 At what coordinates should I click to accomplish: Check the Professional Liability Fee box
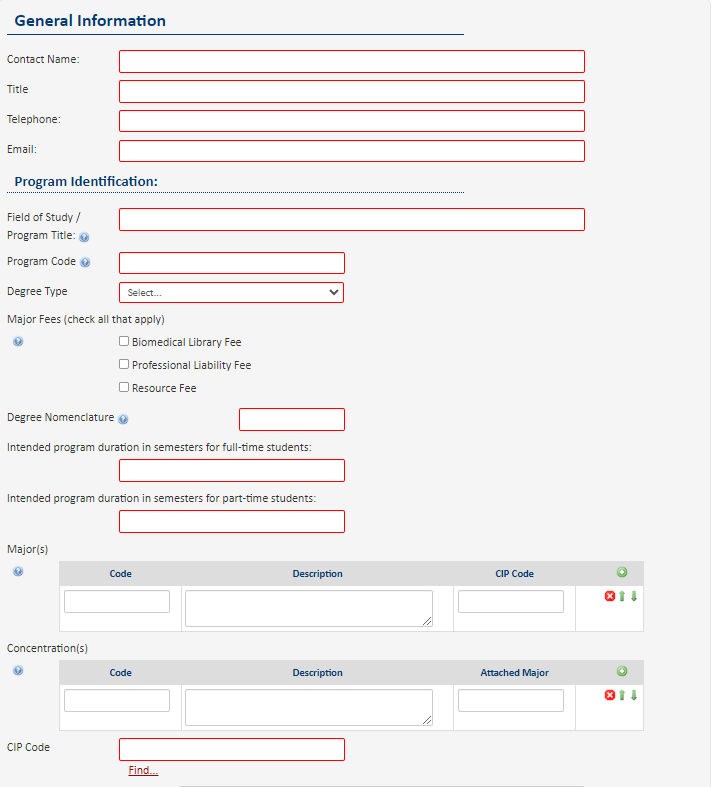click(124, 364)
